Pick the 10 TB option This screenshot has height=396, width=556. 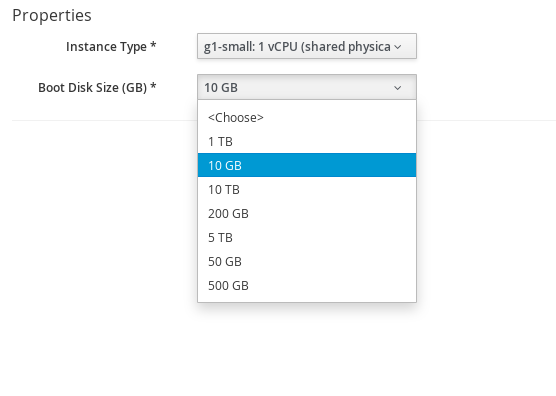pyautogui.click(x=307, y=189)
